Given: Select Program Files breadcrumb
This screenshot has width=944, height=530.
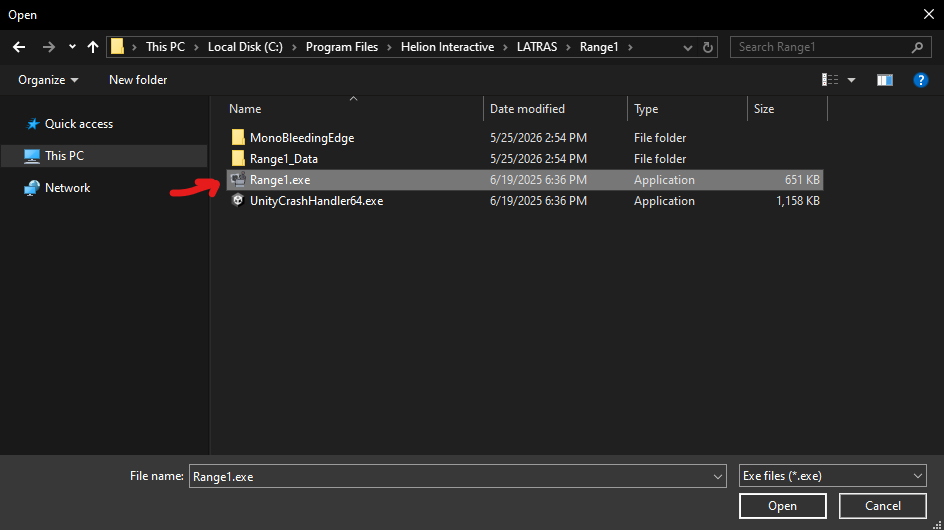Looking at the screenshot, I should pyautogui.click(x=341, y=47).
